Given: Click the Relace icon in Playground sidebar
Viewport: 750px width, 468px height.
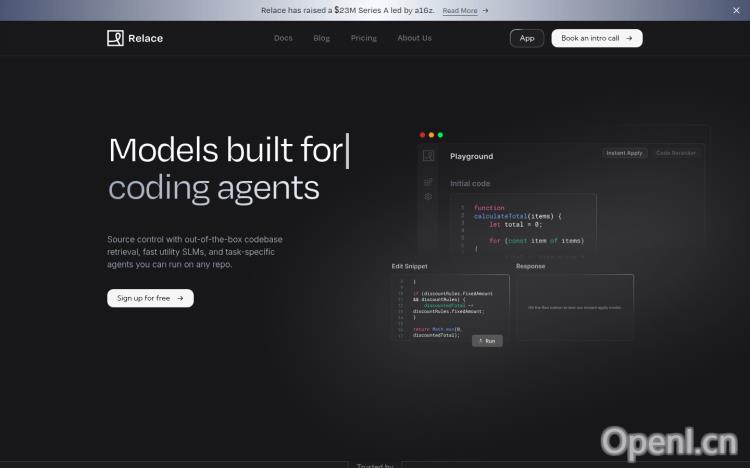Looking at the screenshot, I should tap(428, 156).
